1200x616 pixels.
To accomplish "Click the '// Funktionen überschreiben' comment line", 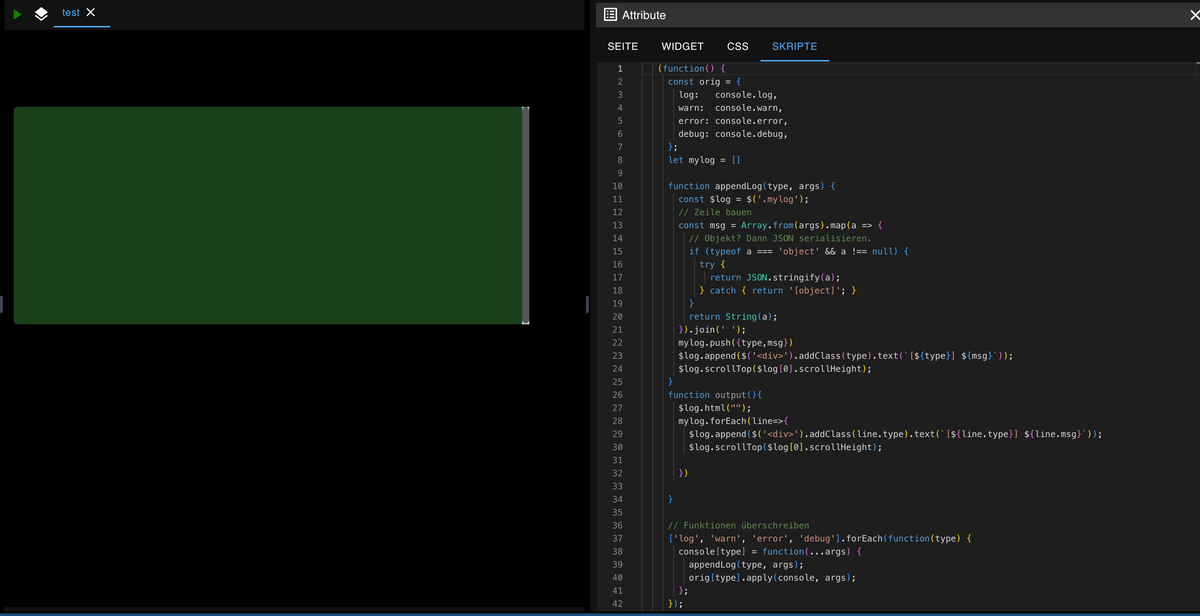I will pyautogui.click(x=738, y=525).
